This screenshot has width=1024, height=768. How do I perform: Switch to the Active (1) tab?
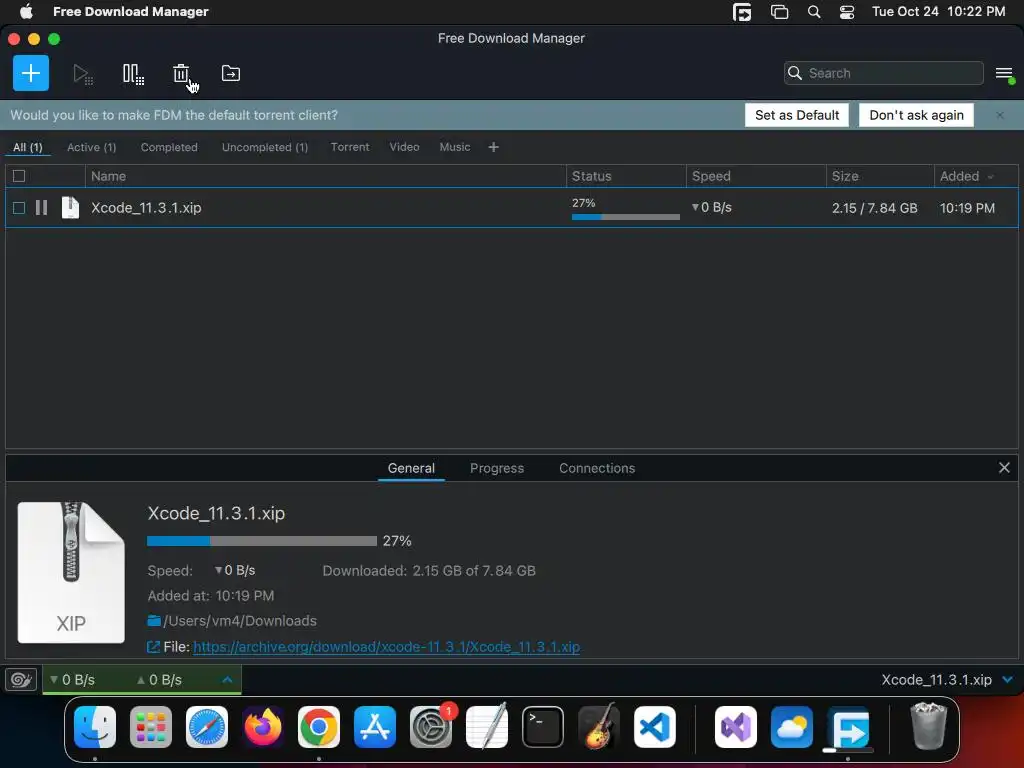click(91, 147)
